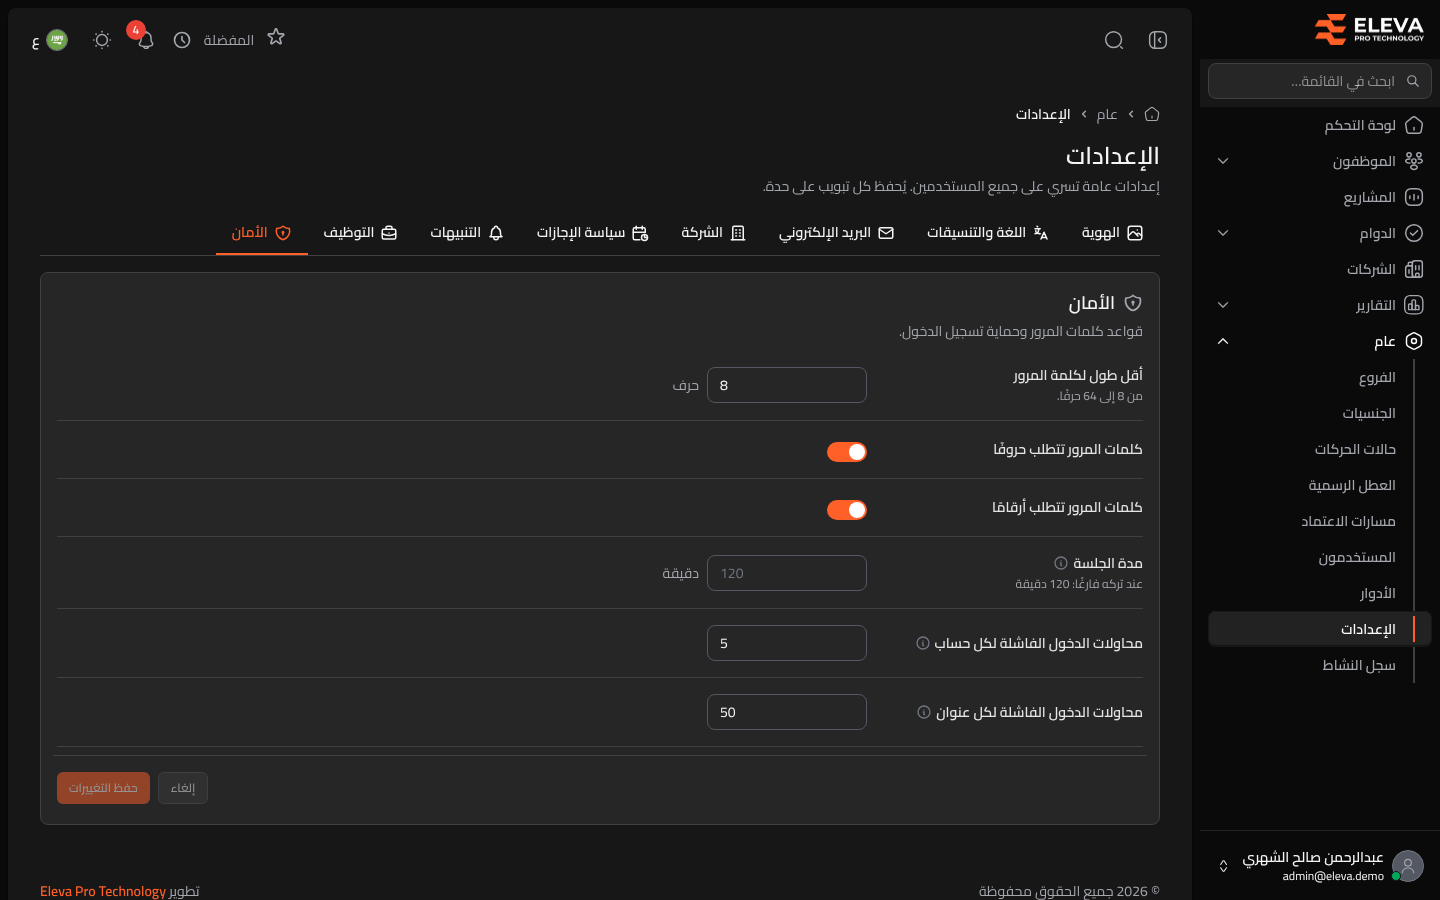
Task: Go home via breadcrumb house icon
Action: (x=1152, y=114)
